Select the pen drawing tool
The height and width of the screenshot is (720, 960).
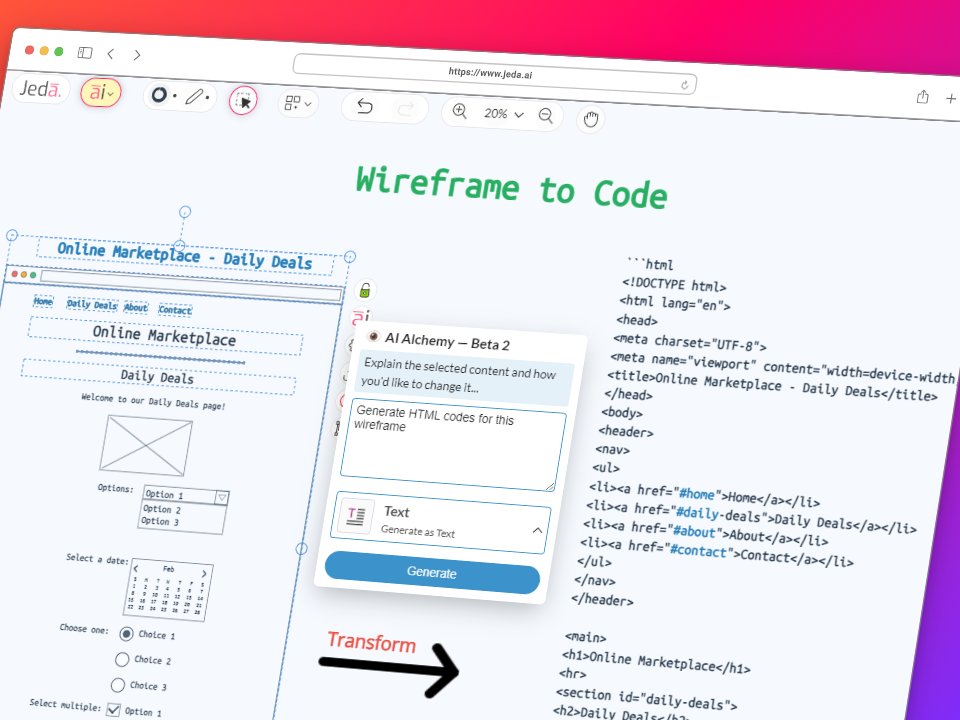click(x=194, y=96)
